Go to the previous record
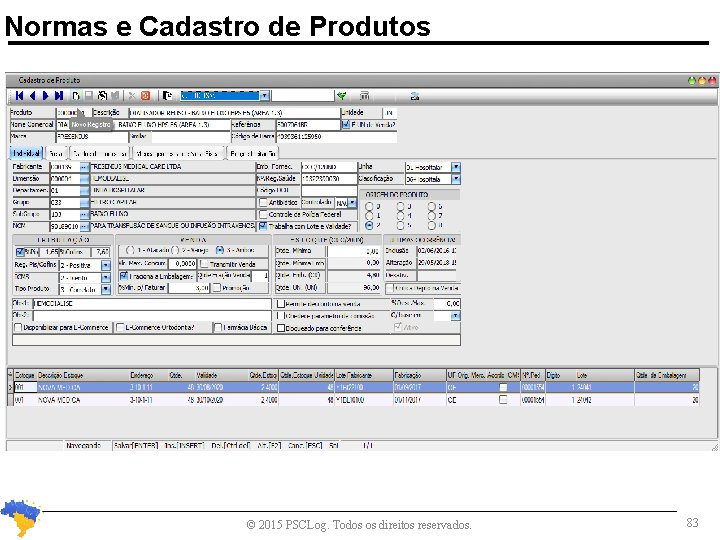Viewport: 720px width, 540px height. pos(32,96)
